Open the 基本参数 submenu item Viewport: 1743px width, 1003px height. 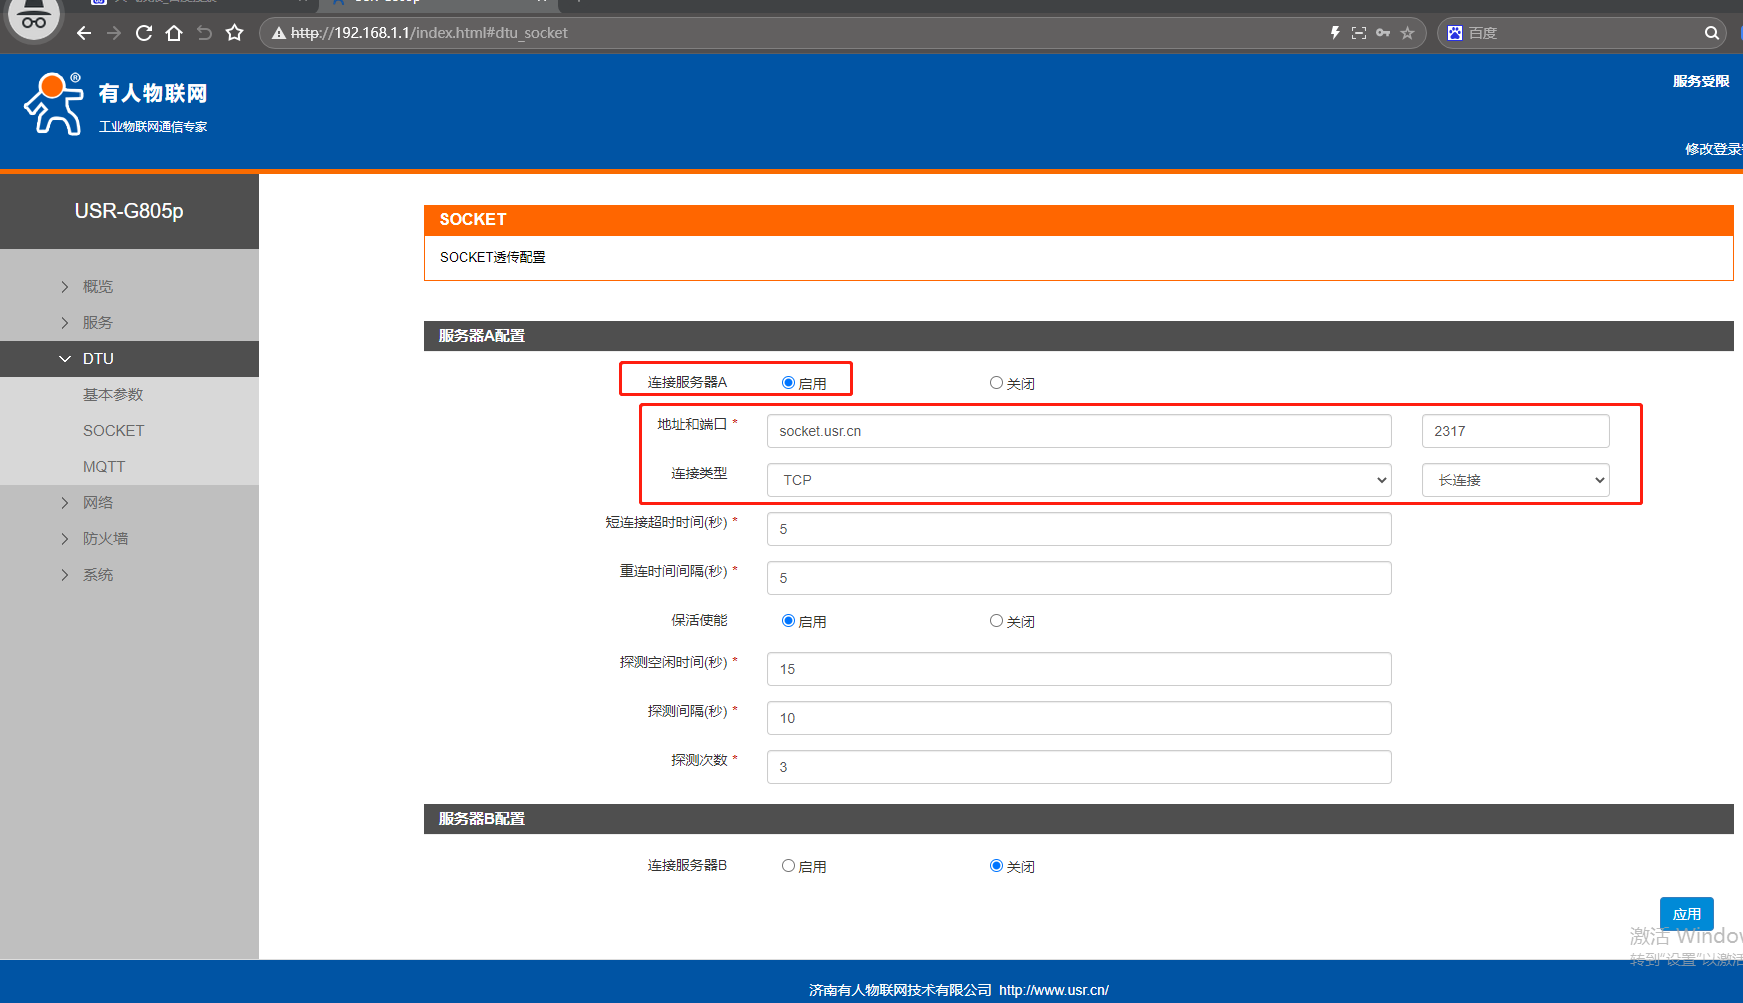[x=113, y=395]
